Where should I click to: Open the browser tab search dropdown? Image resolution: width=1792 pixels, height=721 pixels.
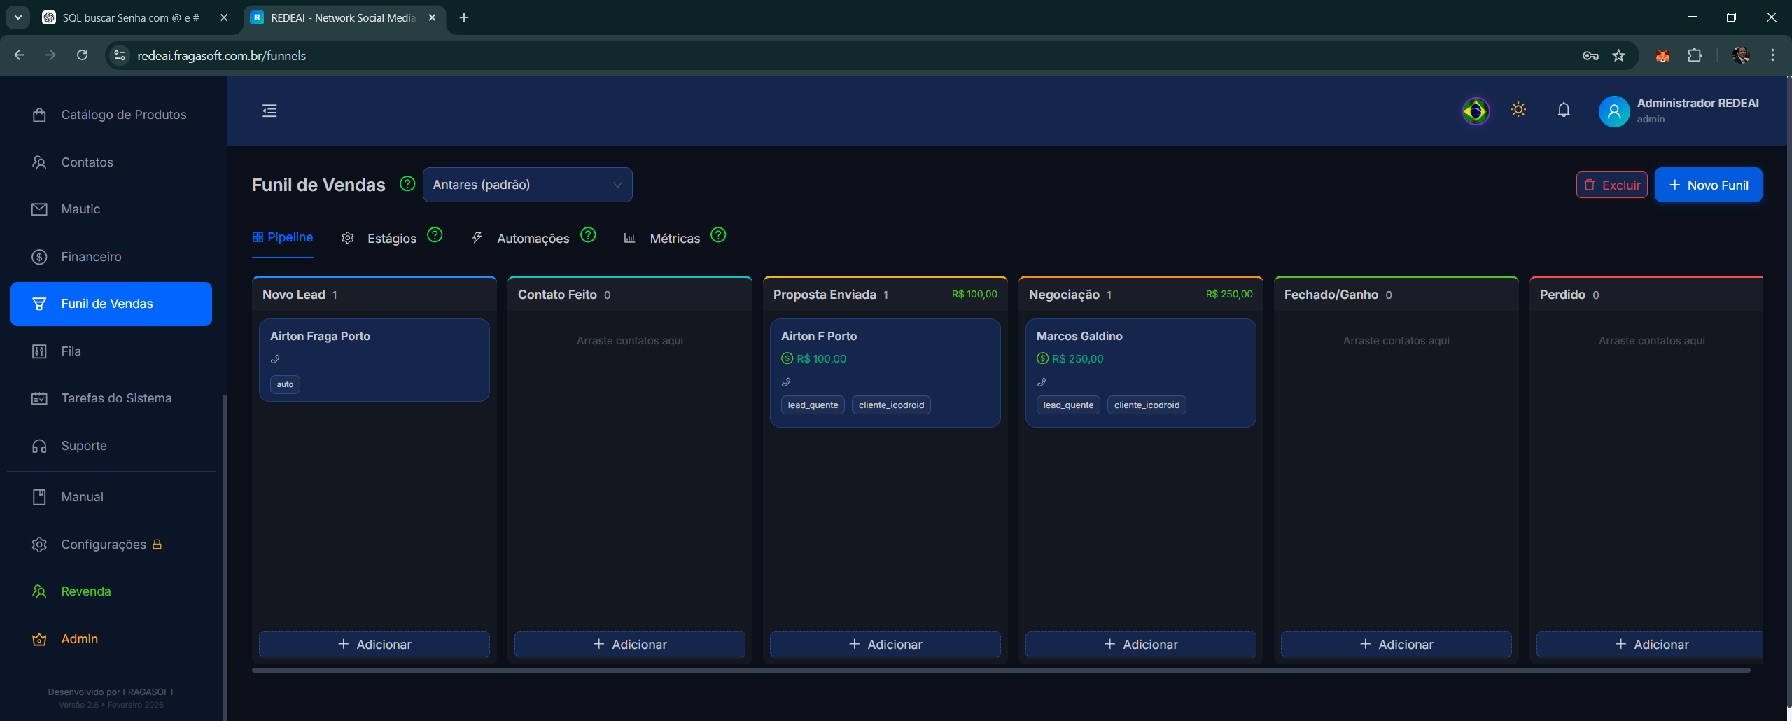pyautogui.click(x=18, y=17)
